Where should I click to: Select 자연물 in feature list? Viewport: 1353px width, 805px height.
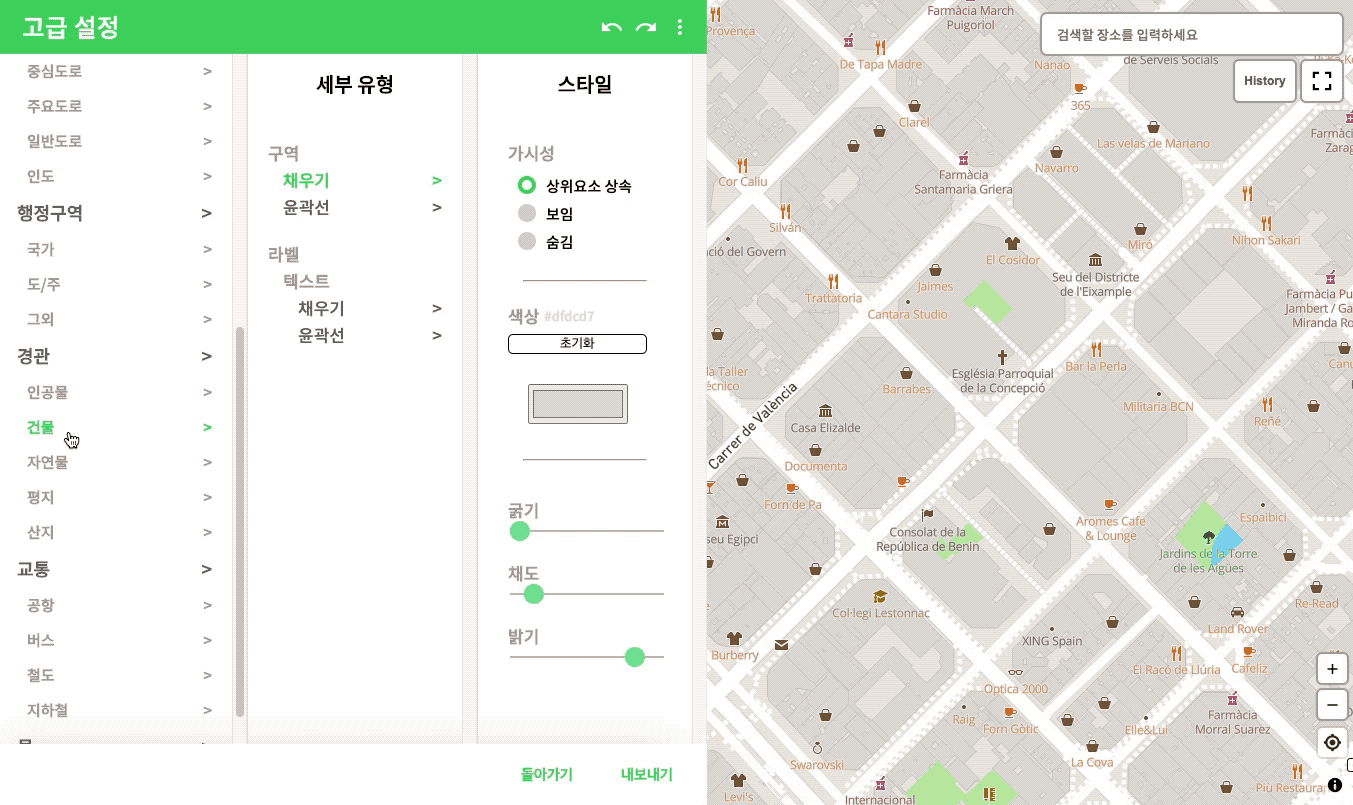[x=47, y=462]
